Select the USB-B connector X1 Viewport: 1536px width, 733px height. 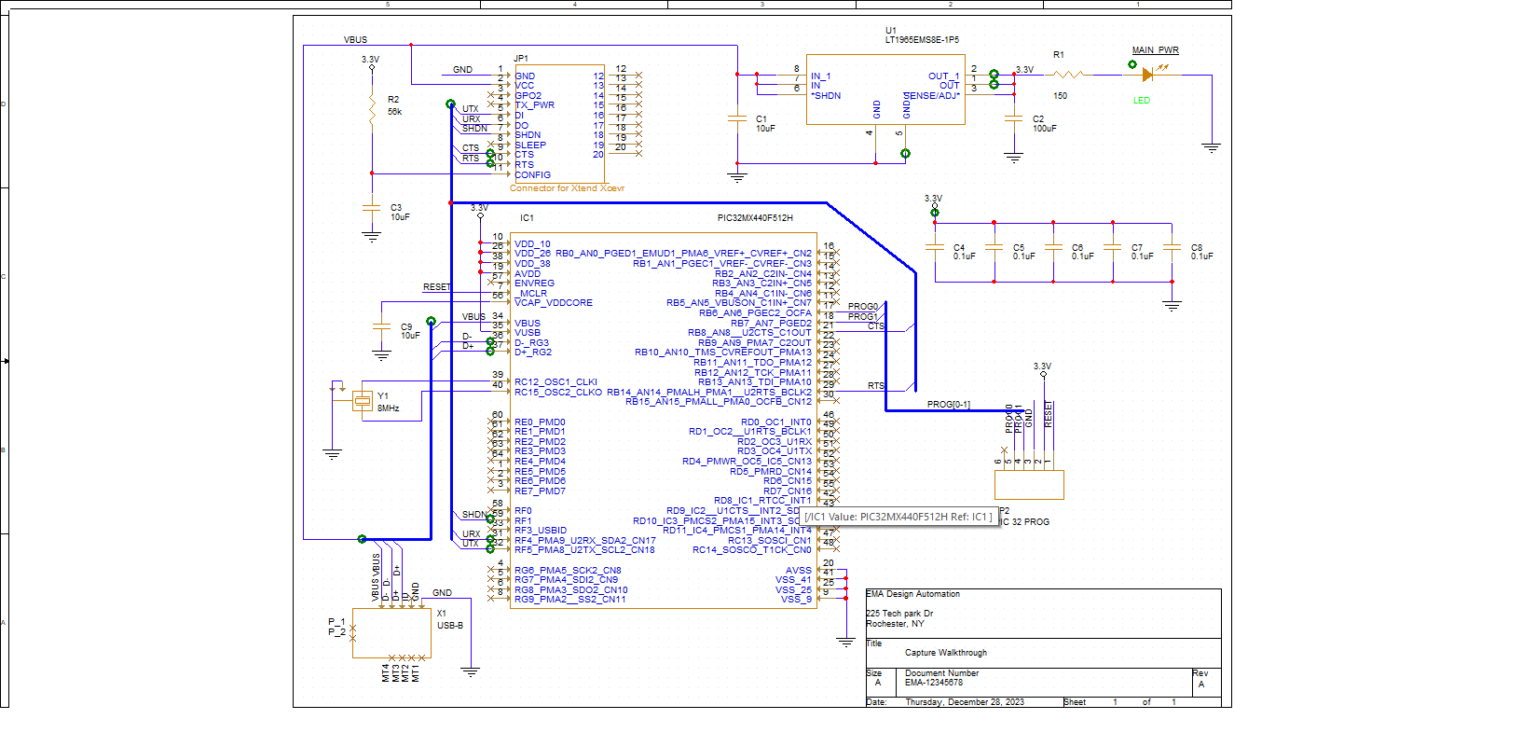click(390, 632)
